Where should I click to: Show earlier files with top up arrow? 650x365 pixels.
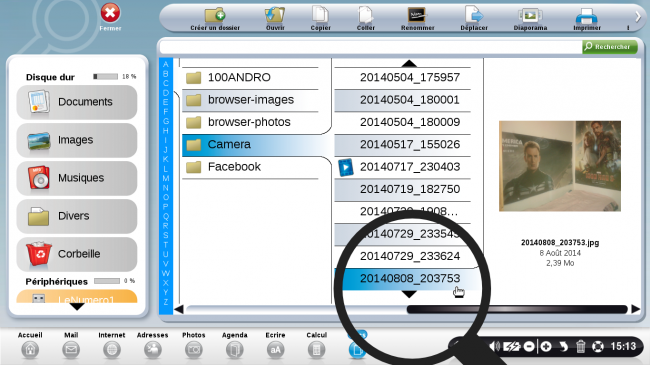[409, 63]
